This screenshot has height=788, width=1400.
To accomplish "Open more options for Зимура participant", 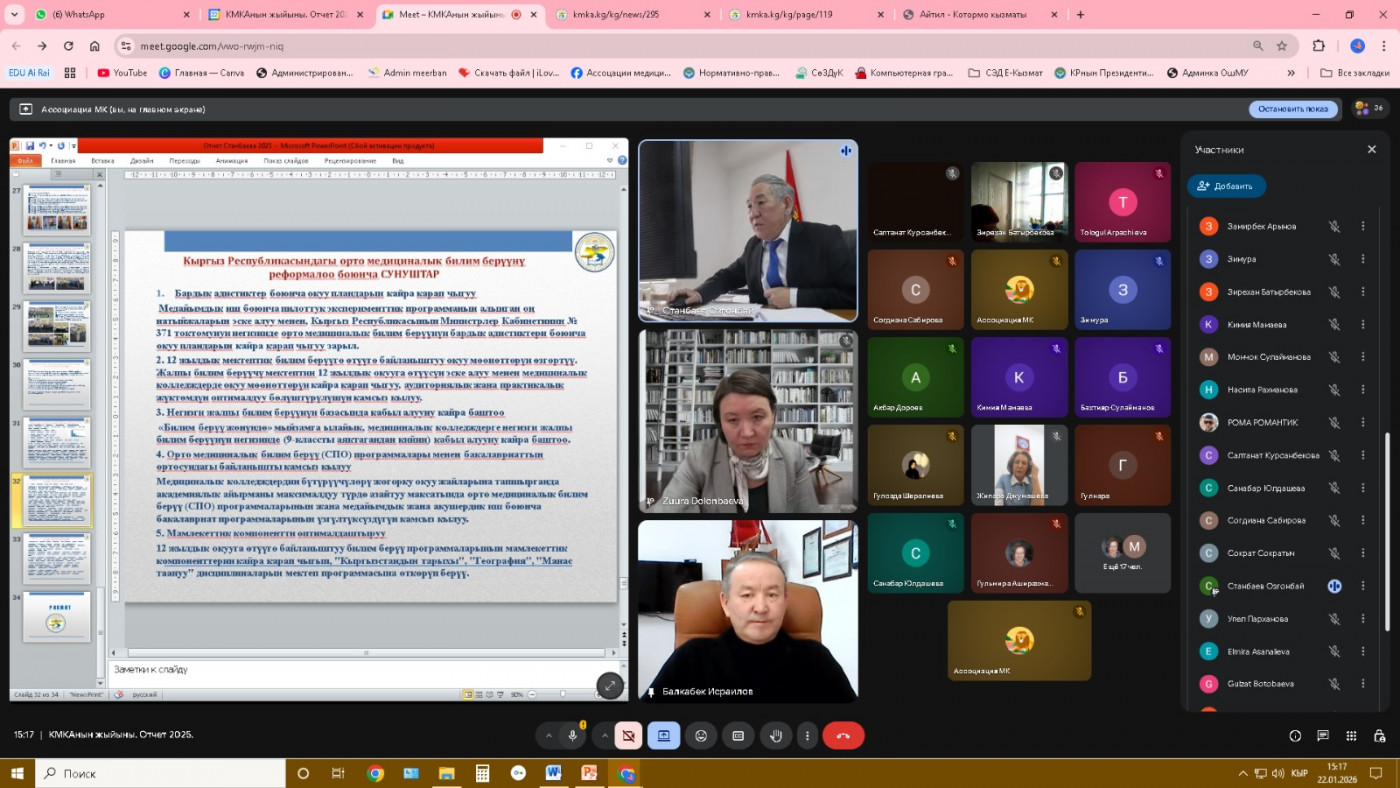I will pos(1362,259).
